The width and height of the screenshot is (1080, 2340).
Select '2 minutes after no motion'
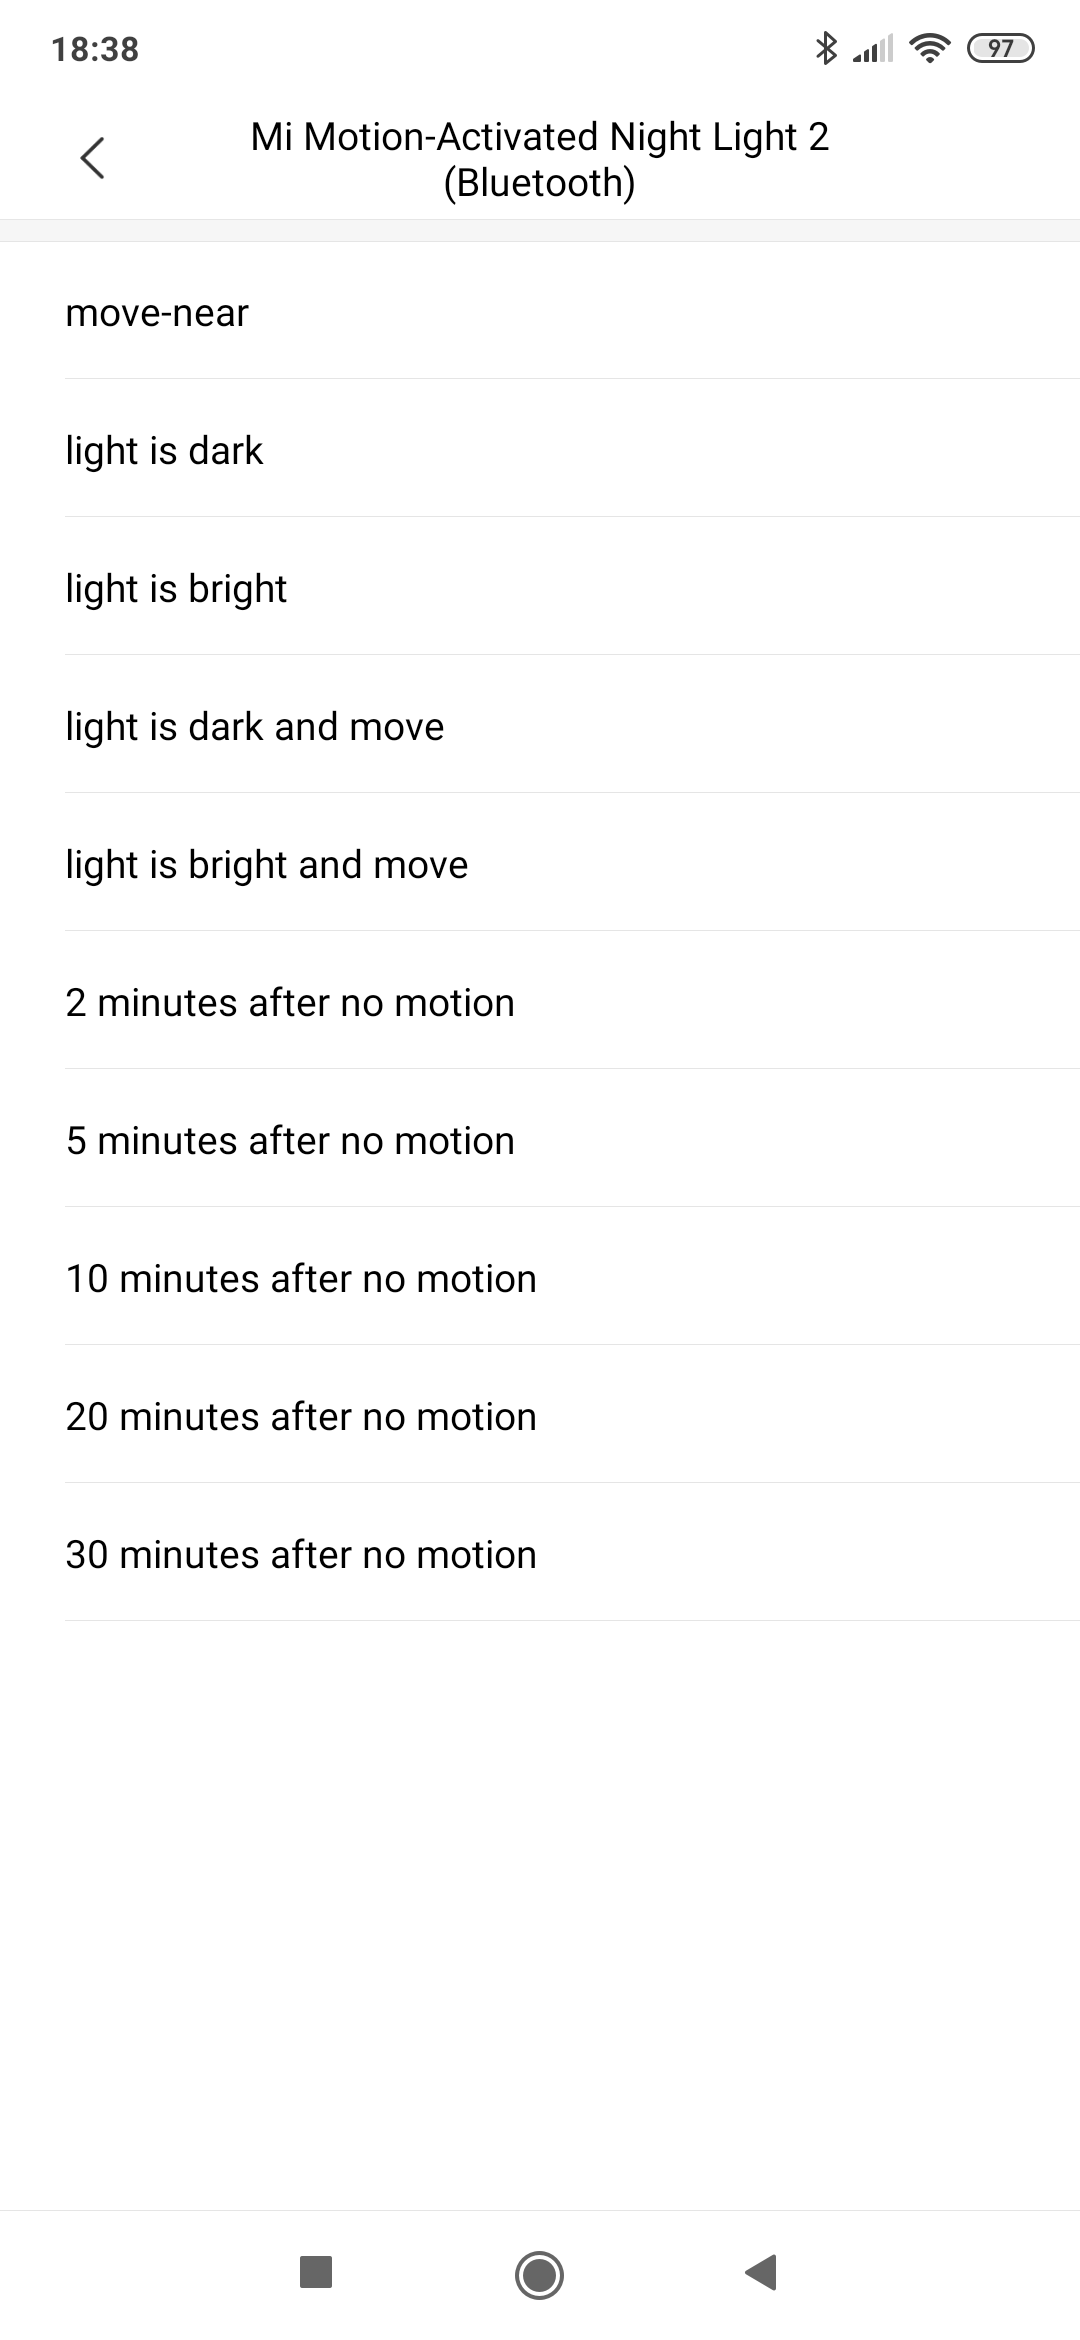pos(540,1003)
